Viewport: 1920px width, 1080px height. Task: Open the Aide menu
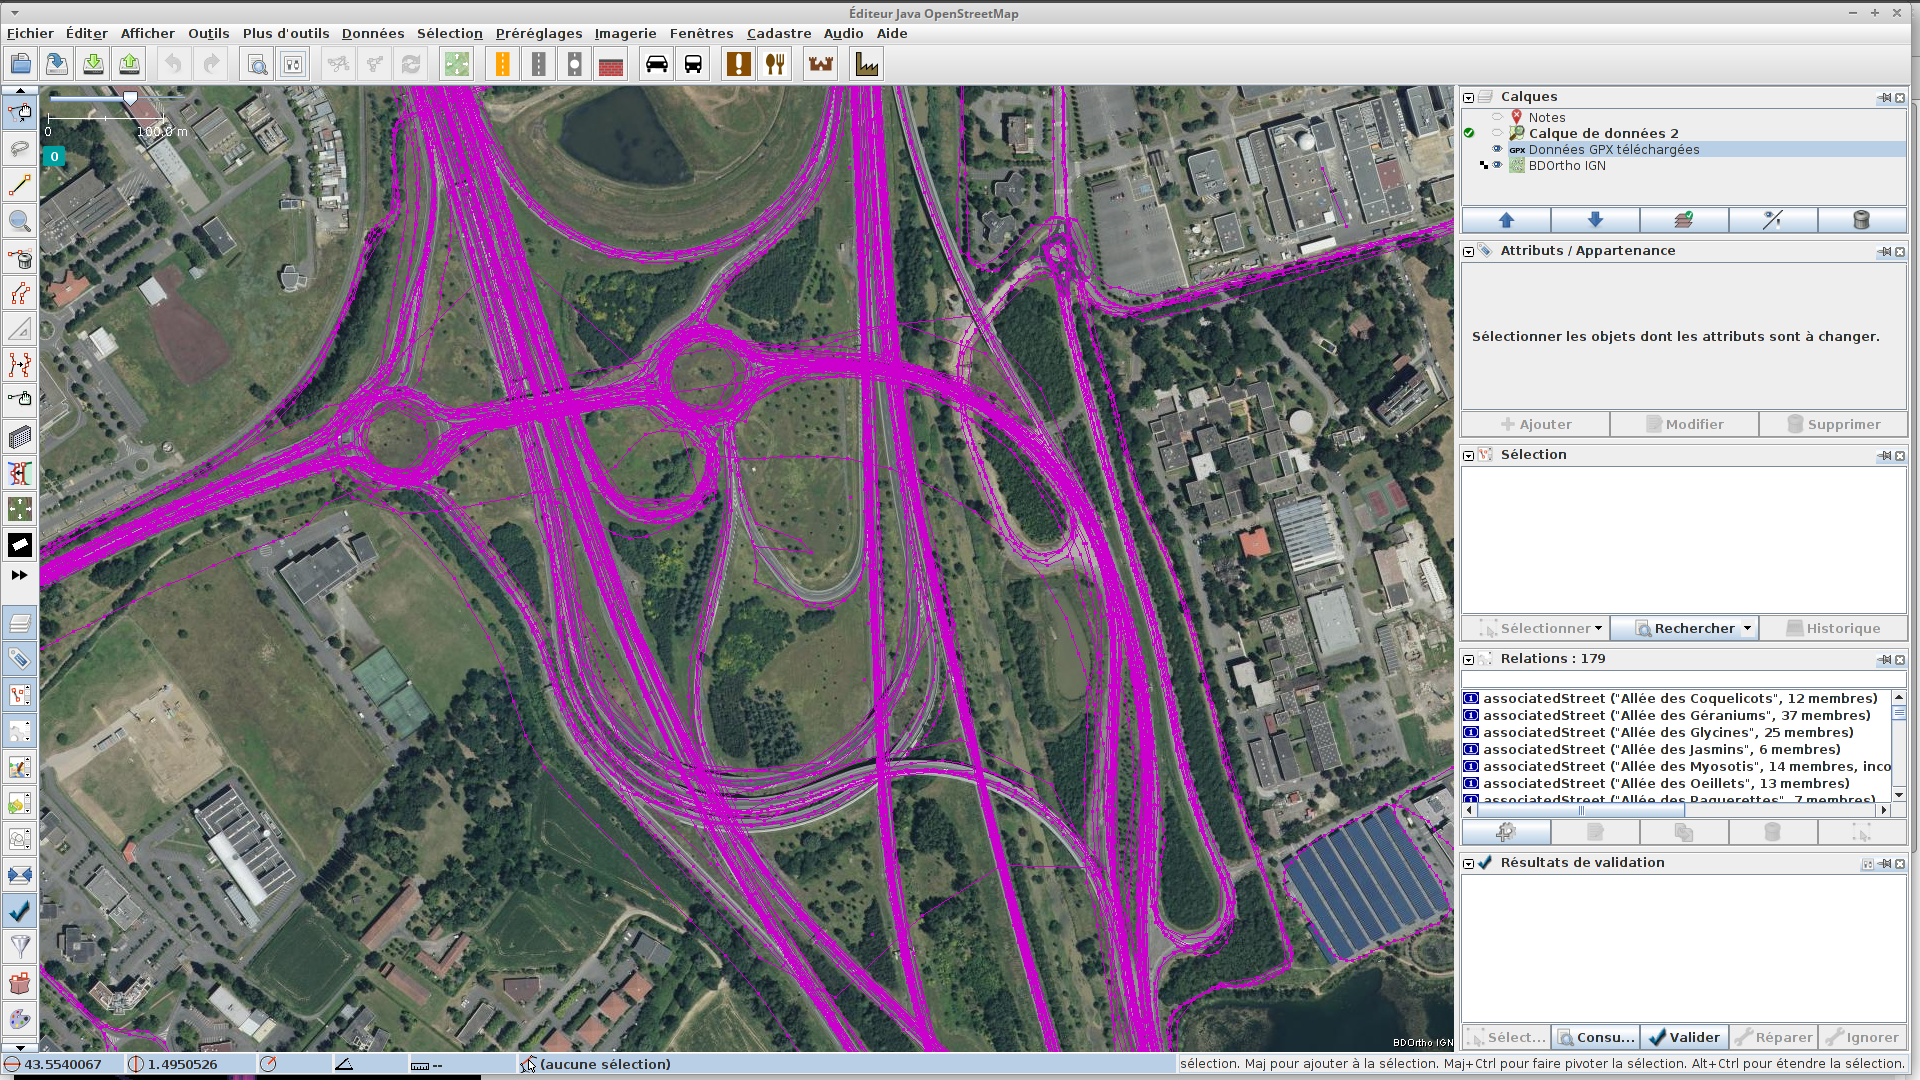pyautogui.click(x=892, y=33)
